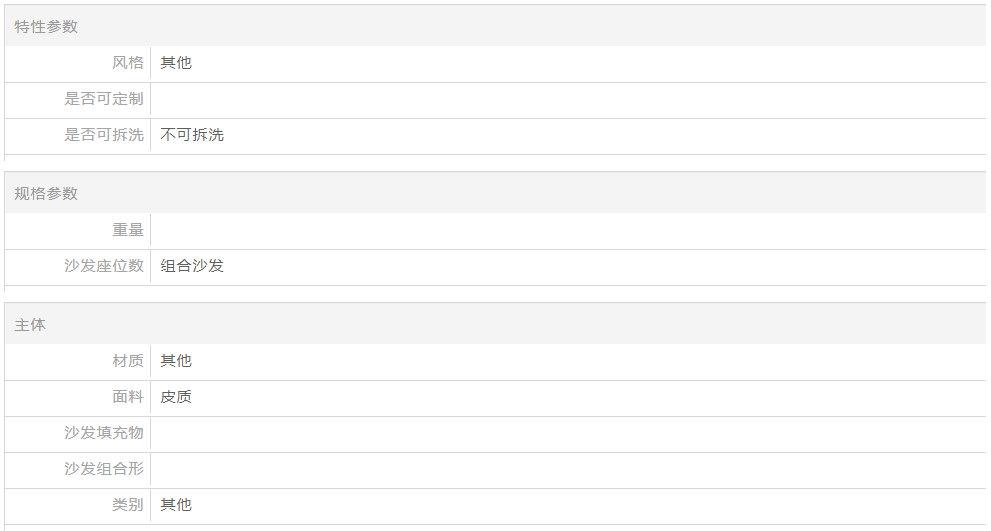Click the 不可拆洗 value text
The image size is (991, 531).
click(192, 135)
